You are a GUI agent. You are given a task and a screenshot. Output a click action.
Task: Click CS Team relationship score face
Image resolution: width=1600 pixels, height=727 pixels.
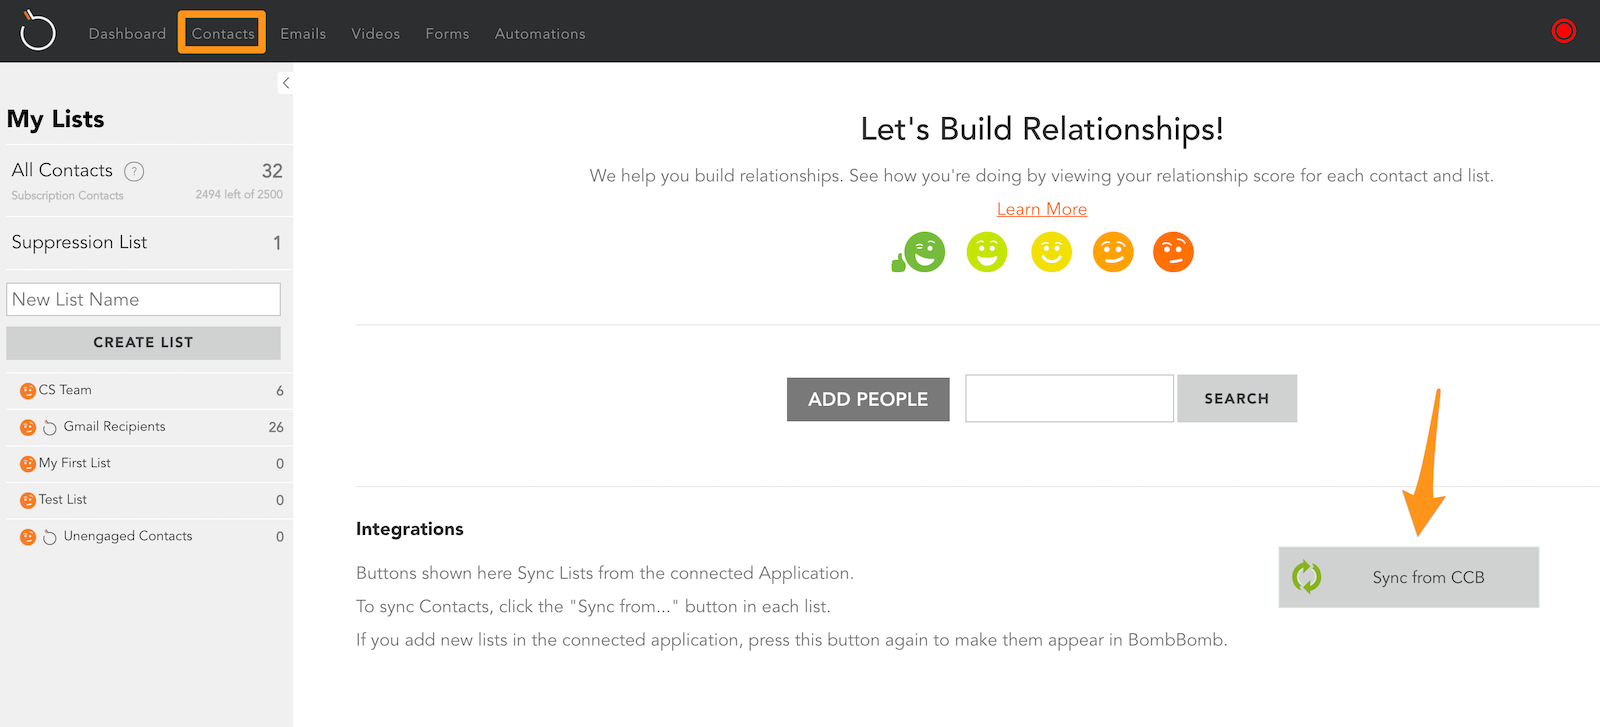pyautogui.click(x=28, y=391)
